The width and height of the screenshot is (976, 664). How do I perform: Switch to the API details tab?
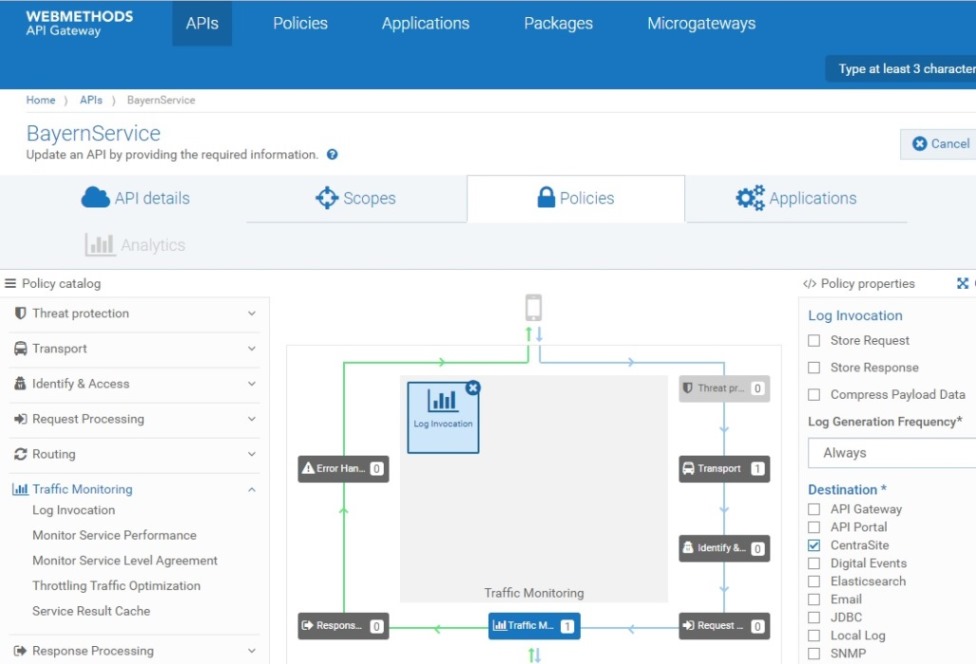(136, 199)
